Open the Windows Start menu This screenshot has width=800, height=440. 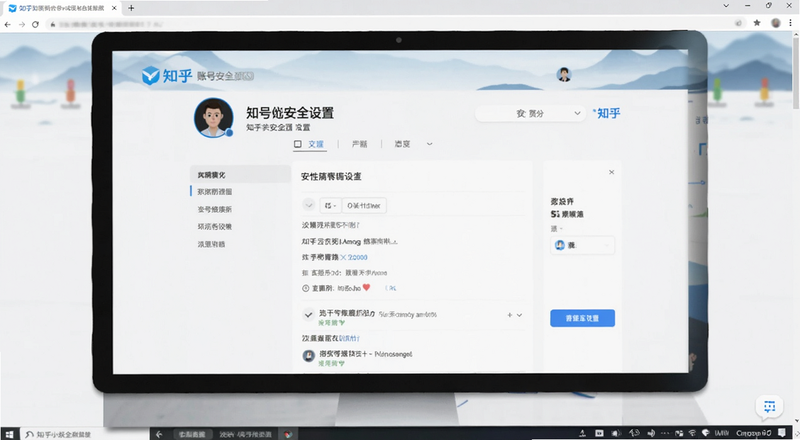coord(9,434)
